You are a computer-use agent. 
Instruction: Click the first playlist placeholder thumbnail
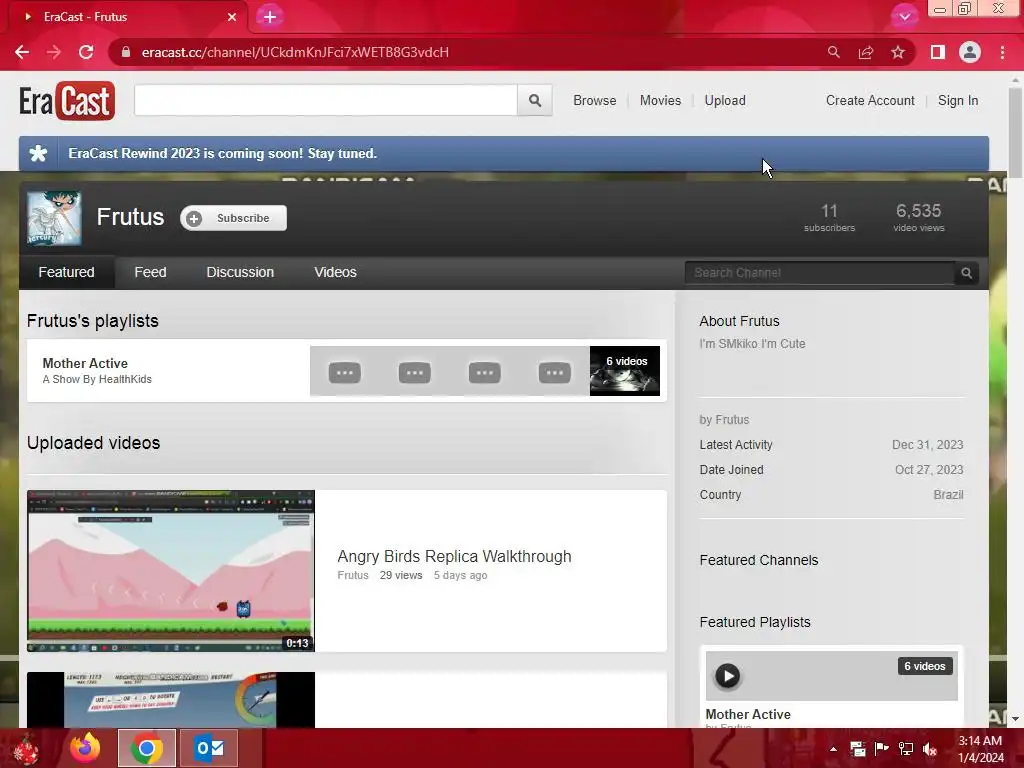(345, 373)
